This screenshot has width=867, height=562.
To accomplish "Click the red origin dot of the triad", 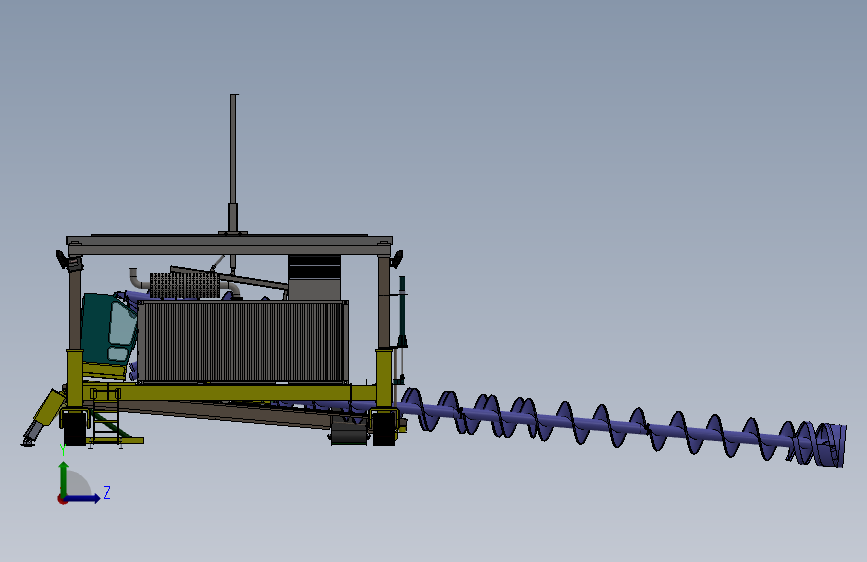I will pos(62,499).
